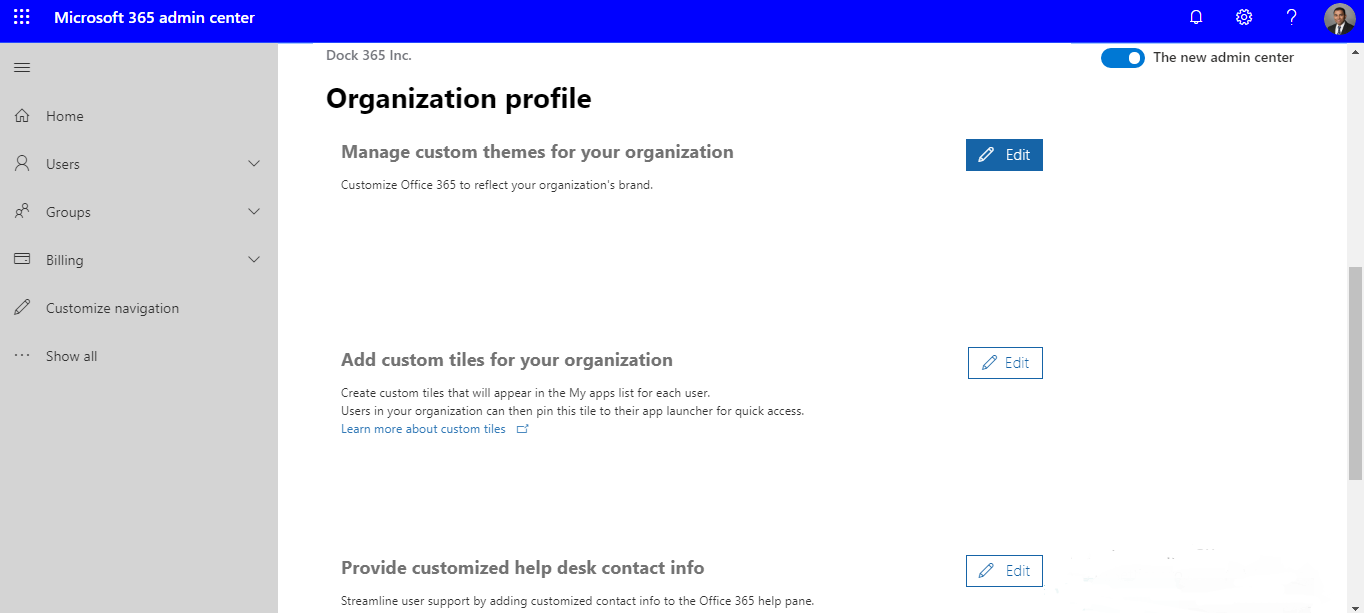Expand the Groups section

coord(253,211)
